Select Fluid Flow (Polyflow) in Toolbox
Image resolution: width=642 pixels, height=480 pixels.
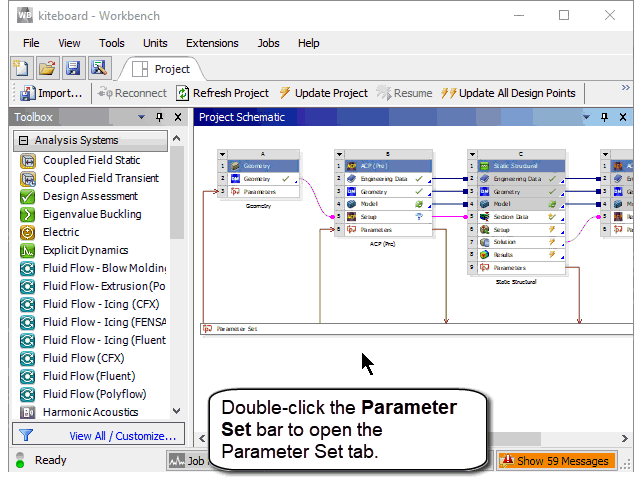tap(95, 394)
